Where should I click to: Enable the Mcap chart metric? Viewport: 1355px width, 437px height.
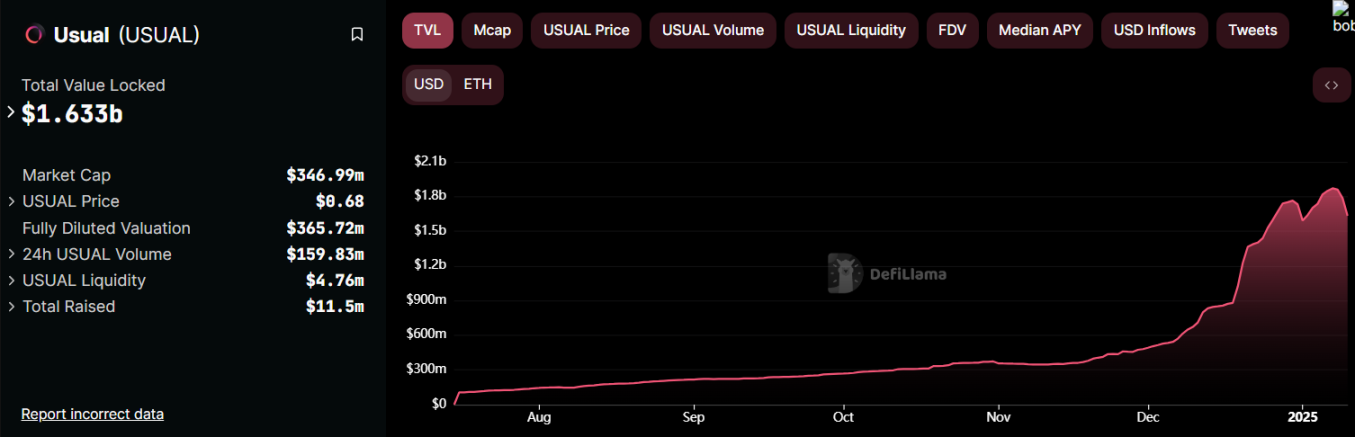492,30
